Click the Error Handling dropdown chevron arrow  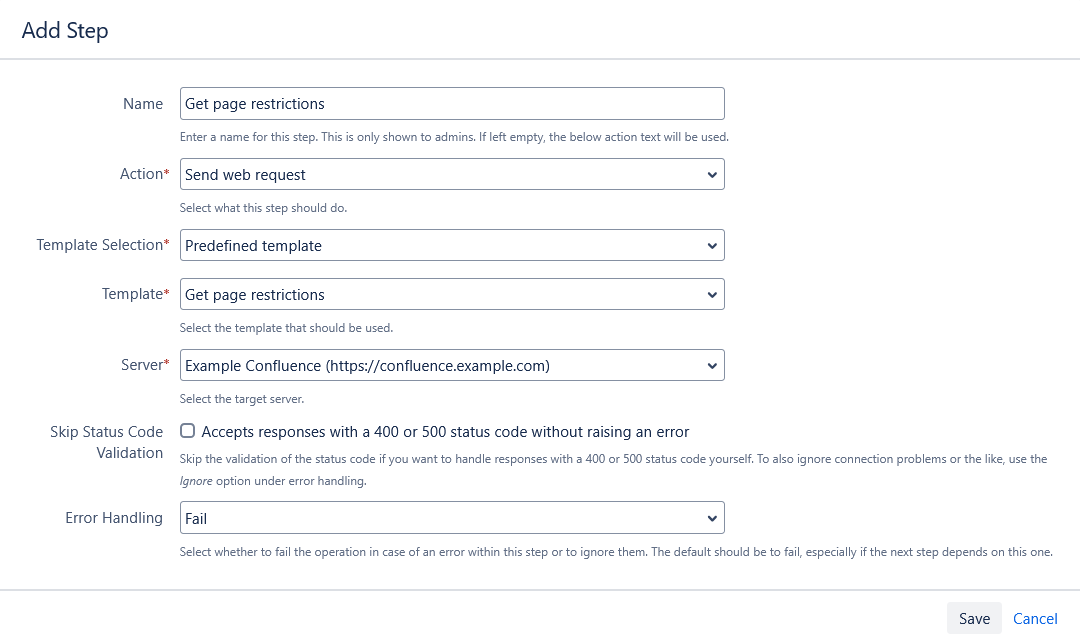click(x=712, y=519)
